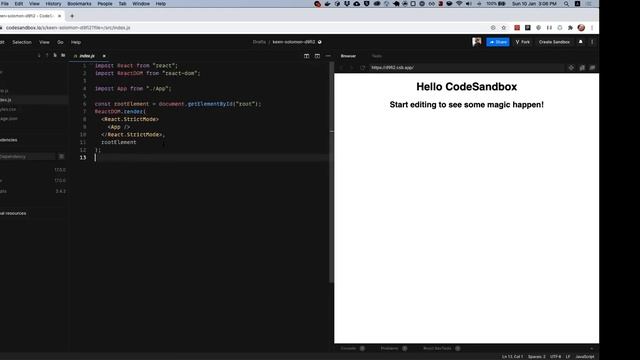Click the sandbox name keen-solomon in the header
The height and width of the screenshot is (360, 640).
click(294, 42)
